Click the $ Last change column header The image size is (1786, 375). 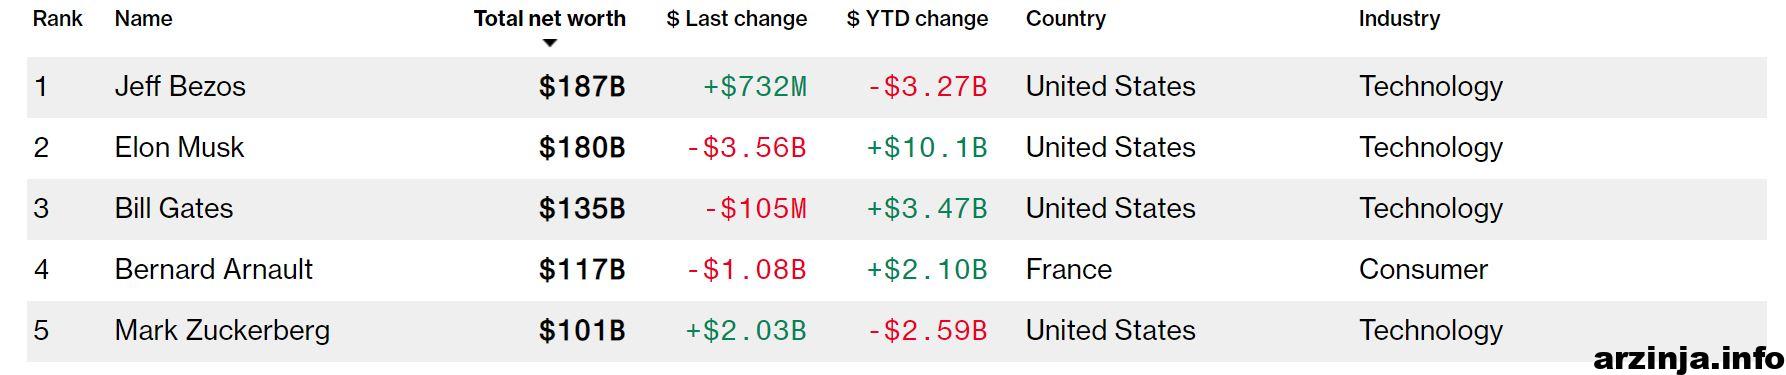(x=737, y=19)
